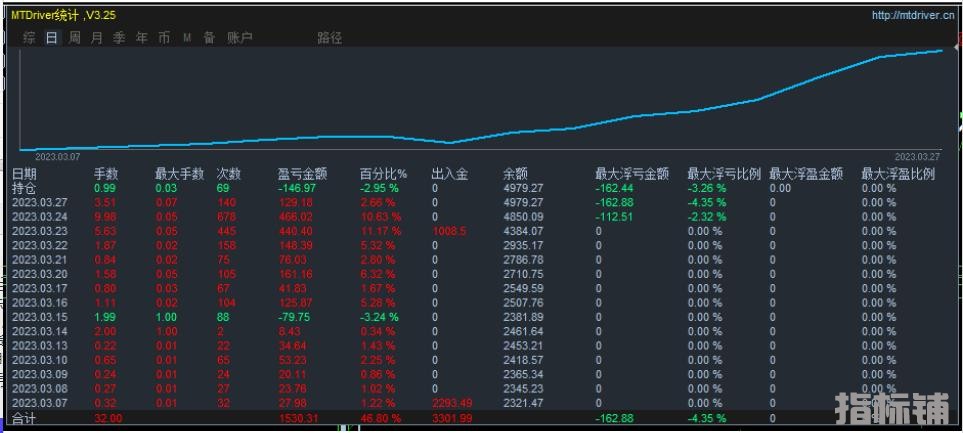
Task: Open the mtdriver.cn website link
Action: (x=913, y=15)
